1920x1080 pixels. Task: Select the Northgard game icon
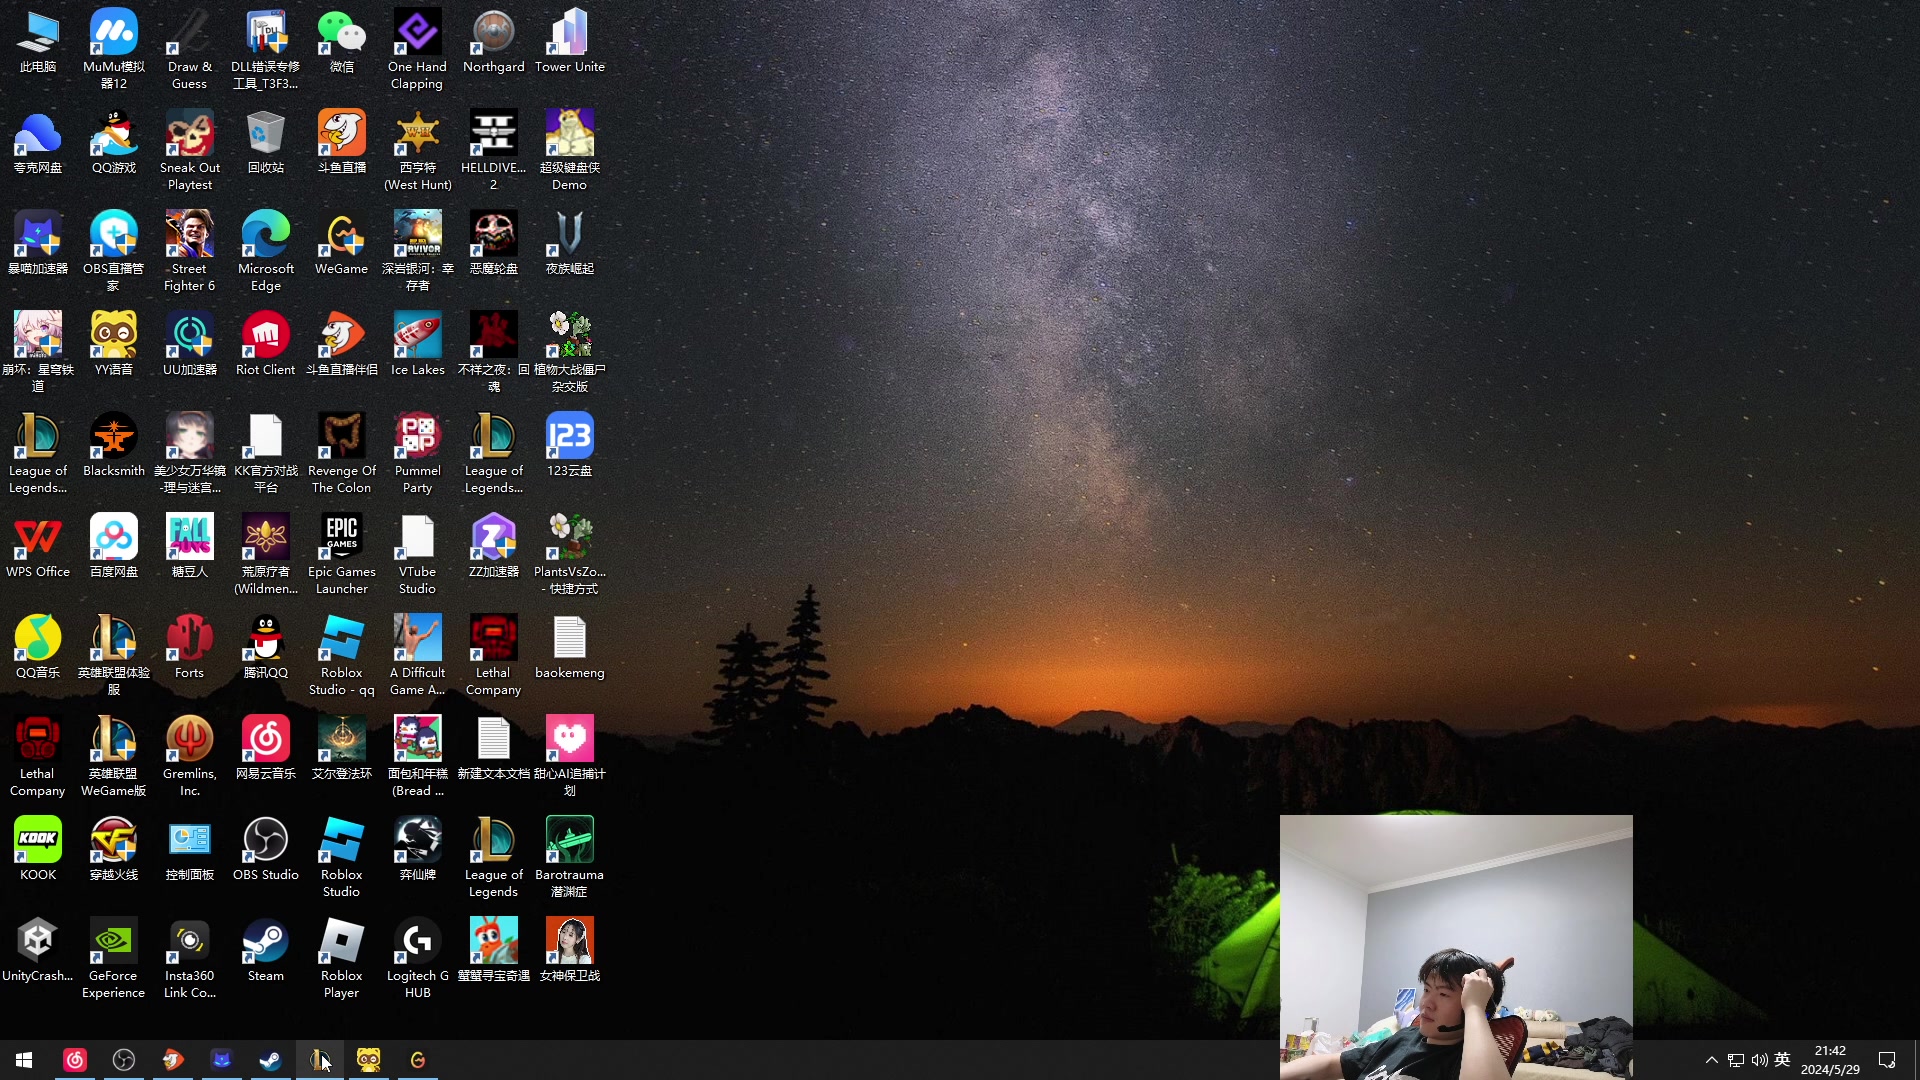pyautogui.click(x=493, y=42)
